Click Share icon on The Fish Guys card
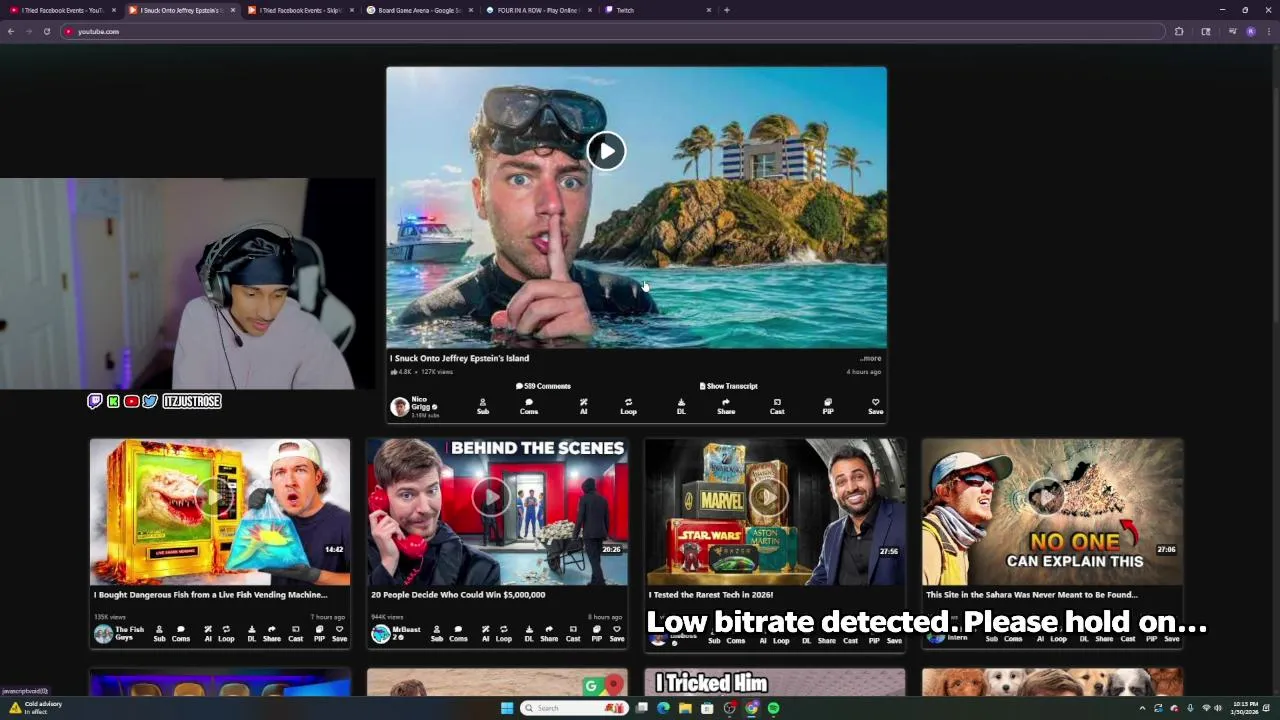The width and height of the screenshot is (1280, 720). click(271, 634)
